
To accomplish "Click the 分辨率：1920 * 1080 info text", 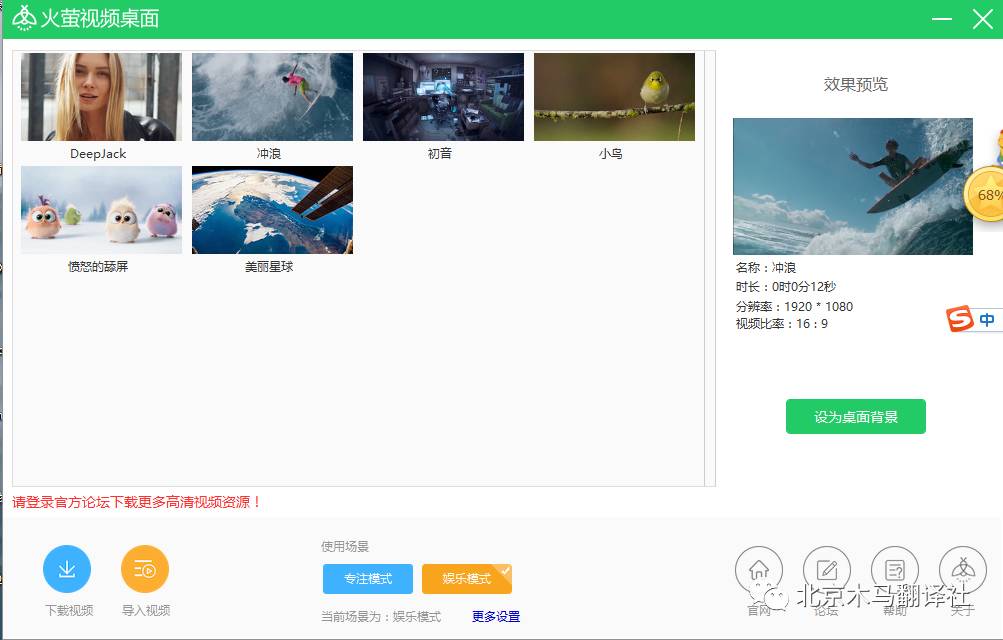I will (x=794, y=306).
